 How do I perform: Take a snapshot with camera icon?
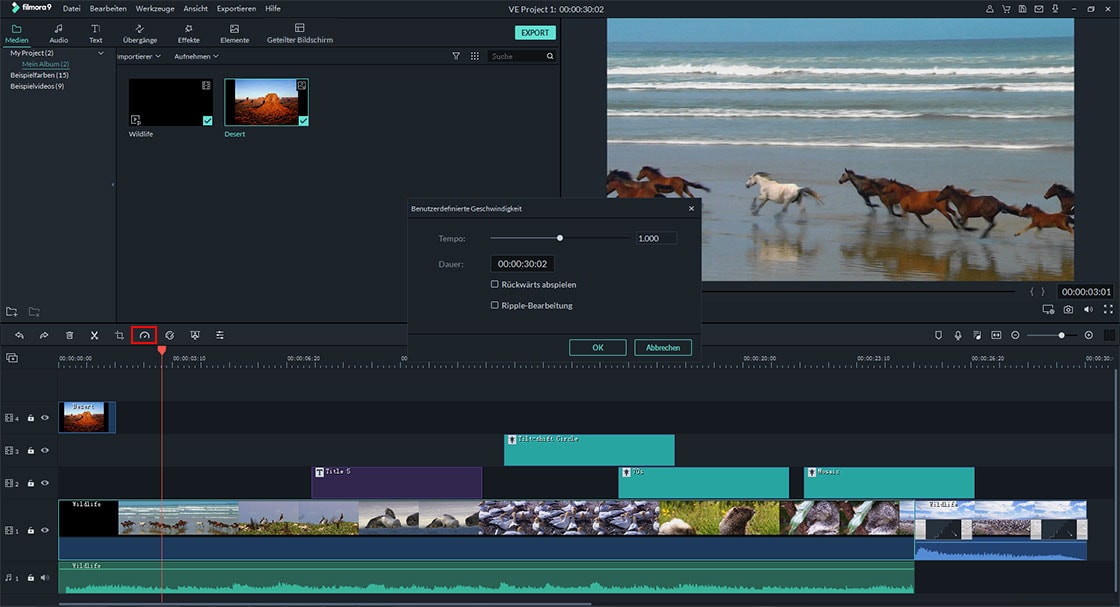[x=1068, y=309]
